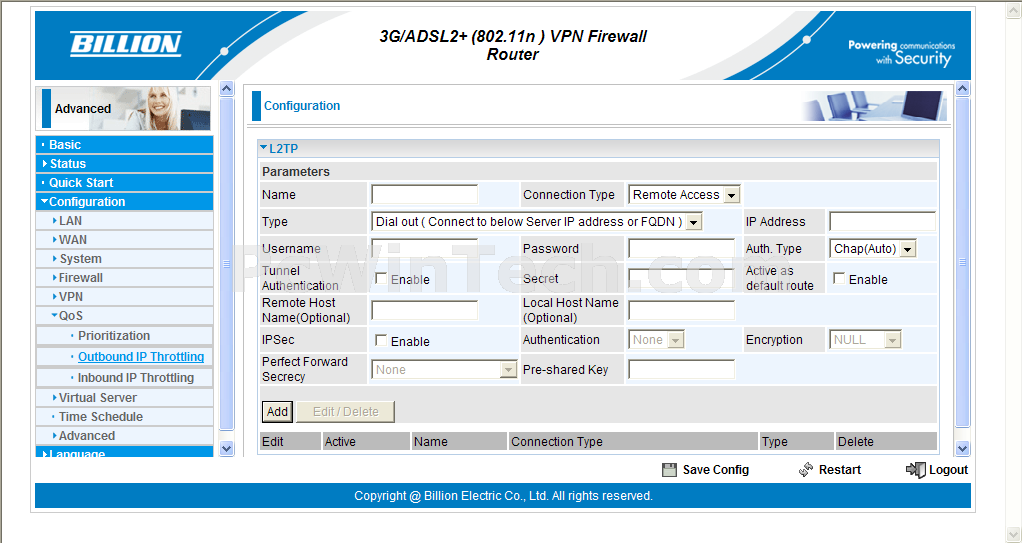The height and width of the screenshot is (543, 1022).
Task: Click the Restart arrows icon
Action: pos(806,469)
